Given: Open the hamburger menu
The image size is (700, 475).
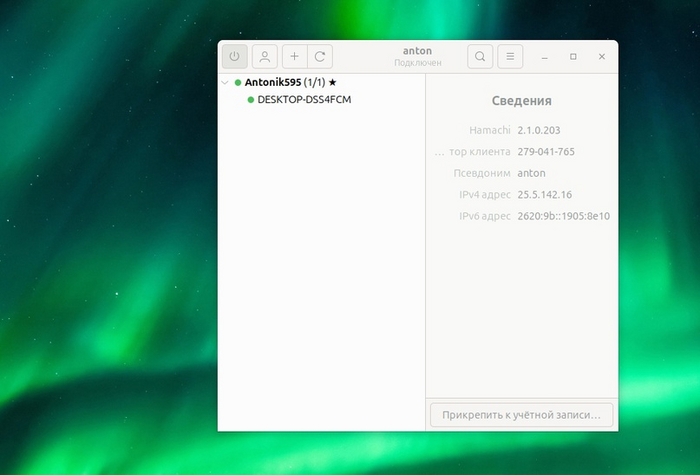Looking at the screenshot, I should point(509,57).
